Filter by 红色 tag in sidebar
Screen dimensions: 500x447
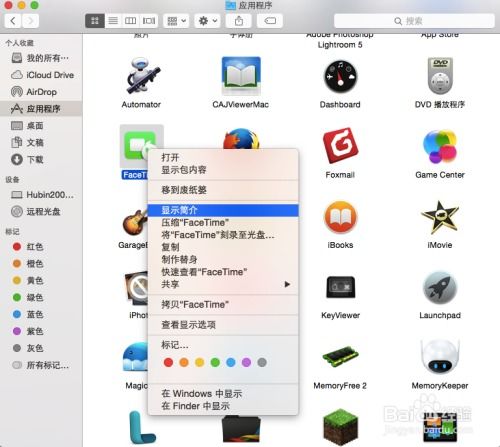41,247
